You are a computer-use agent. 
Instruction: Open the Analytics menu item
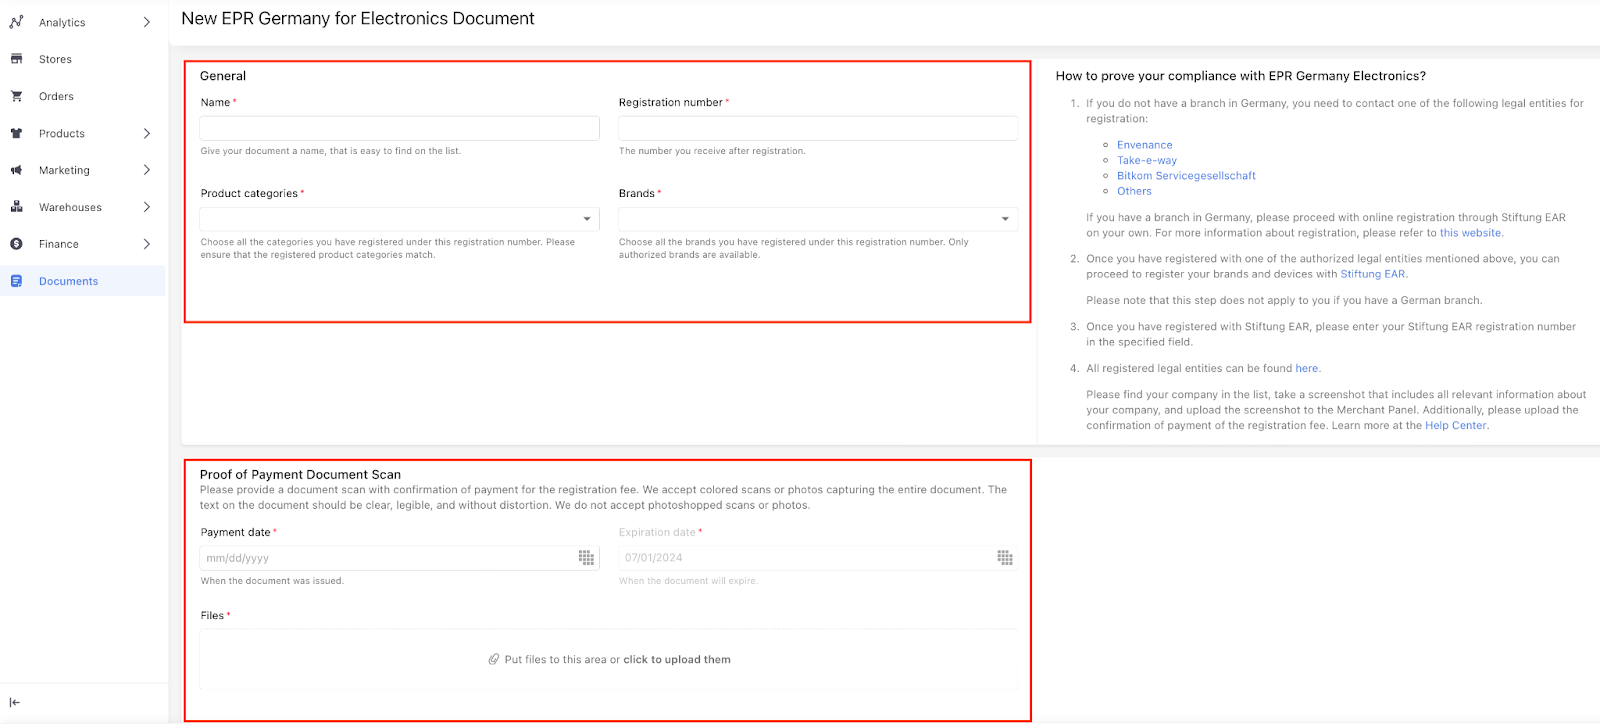[x=62, y=22]
